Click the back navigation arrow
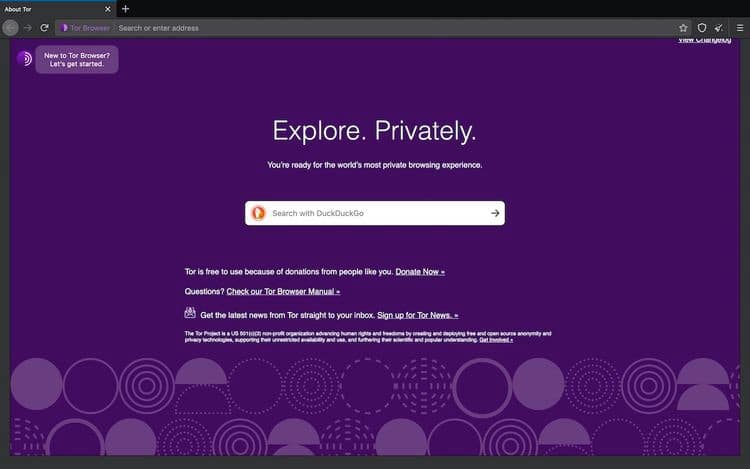 coord(10,28)
